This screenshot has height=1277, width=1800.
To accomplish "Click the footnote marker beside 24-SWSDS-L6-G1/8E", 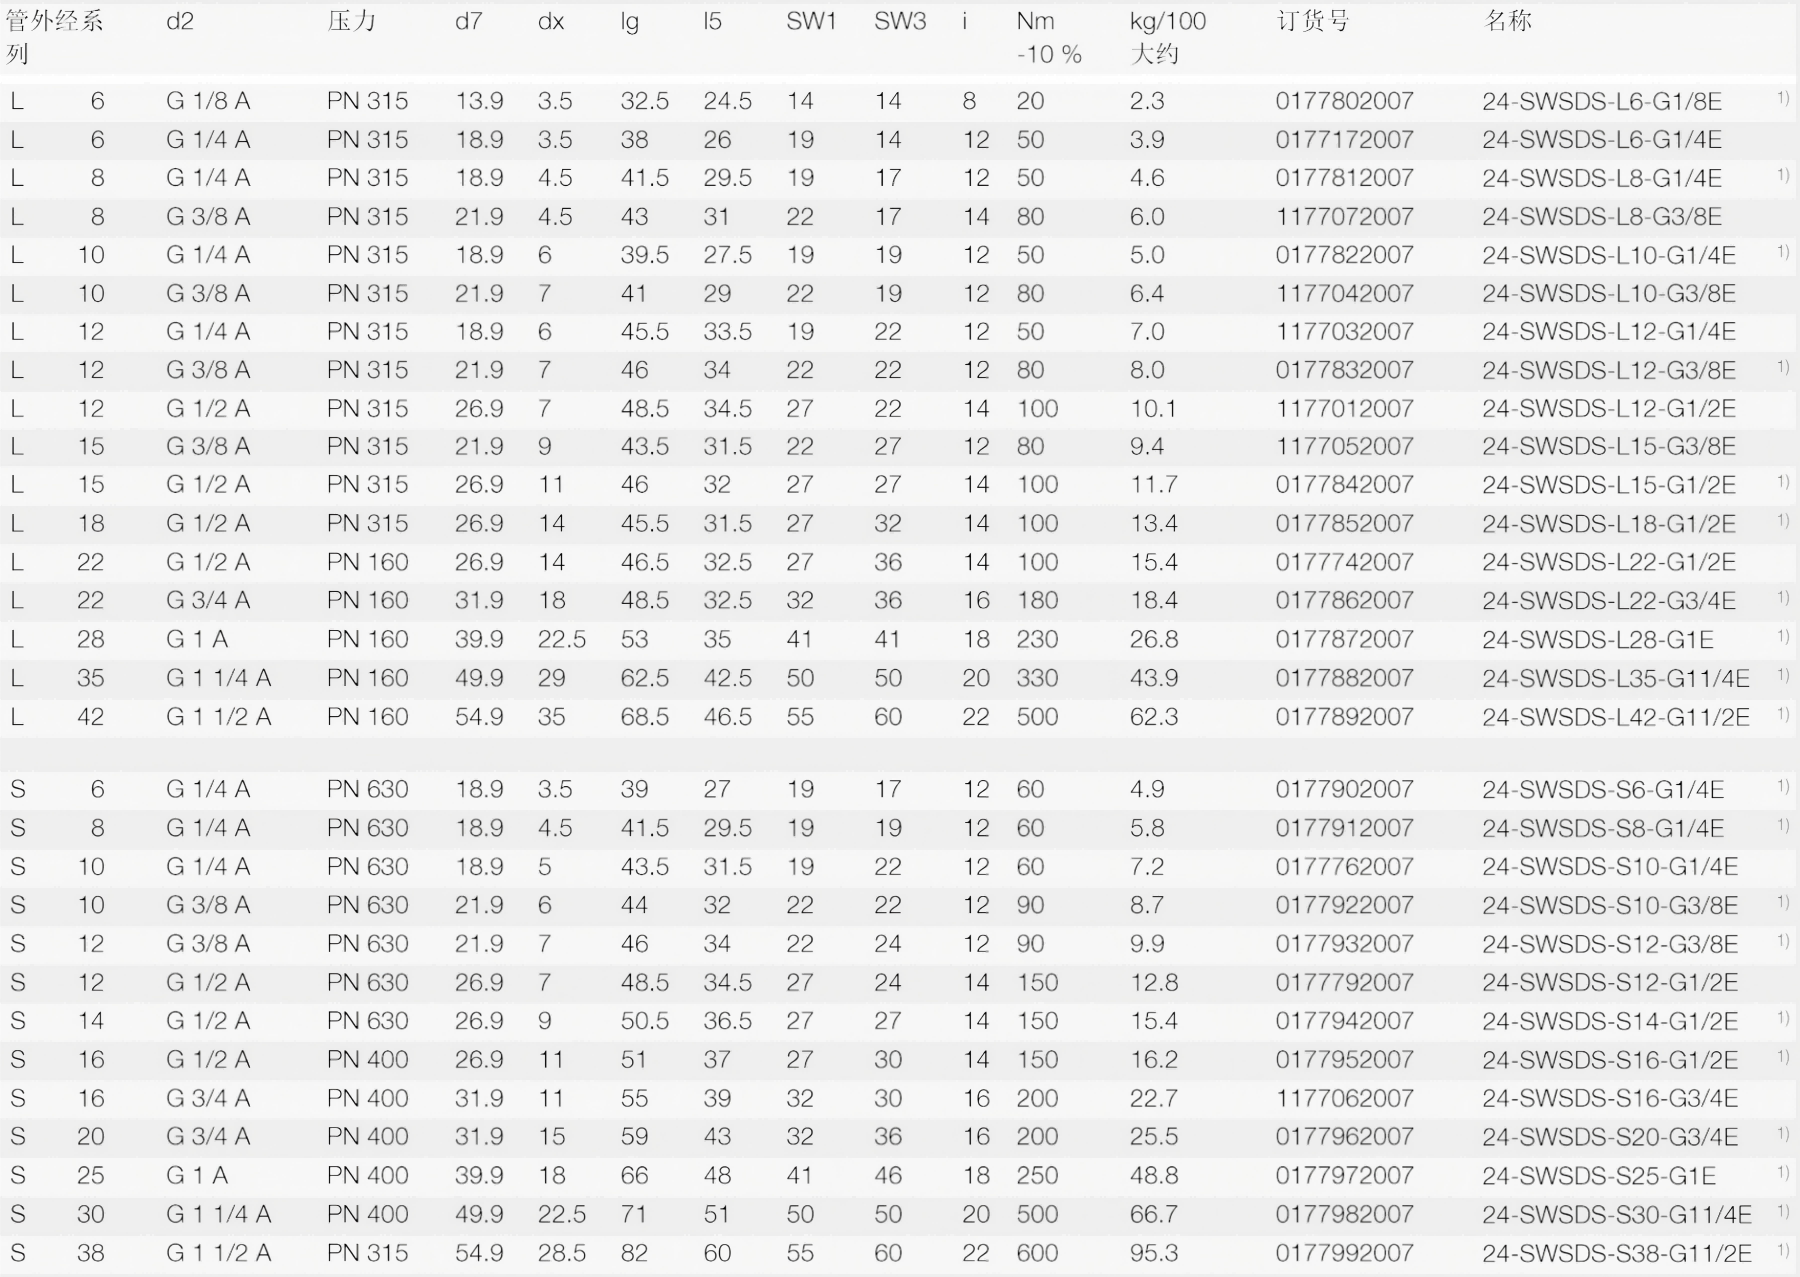I will (x=1783, y=97).
